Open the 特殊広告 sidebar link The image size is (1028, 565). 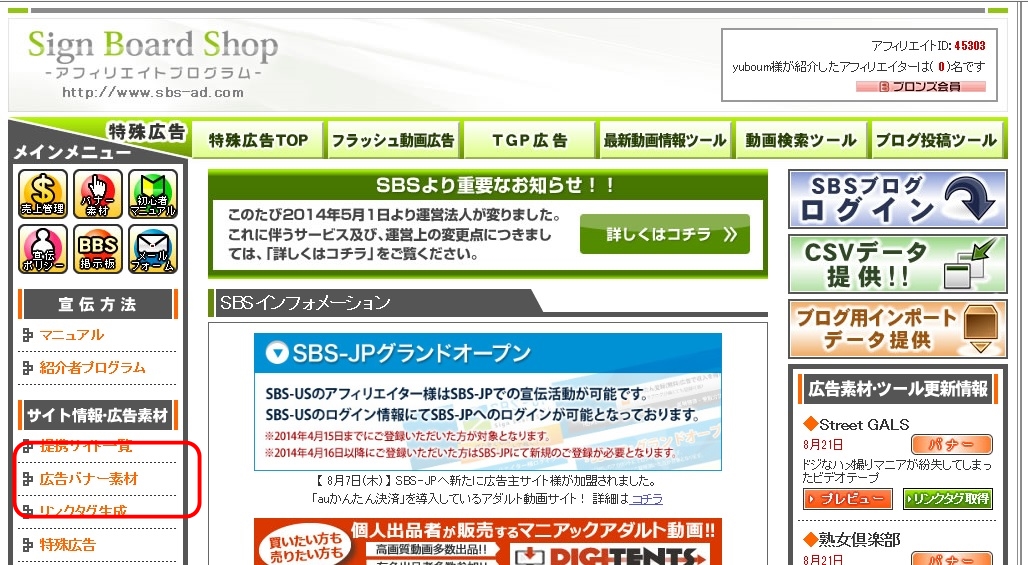click(68, 545)
